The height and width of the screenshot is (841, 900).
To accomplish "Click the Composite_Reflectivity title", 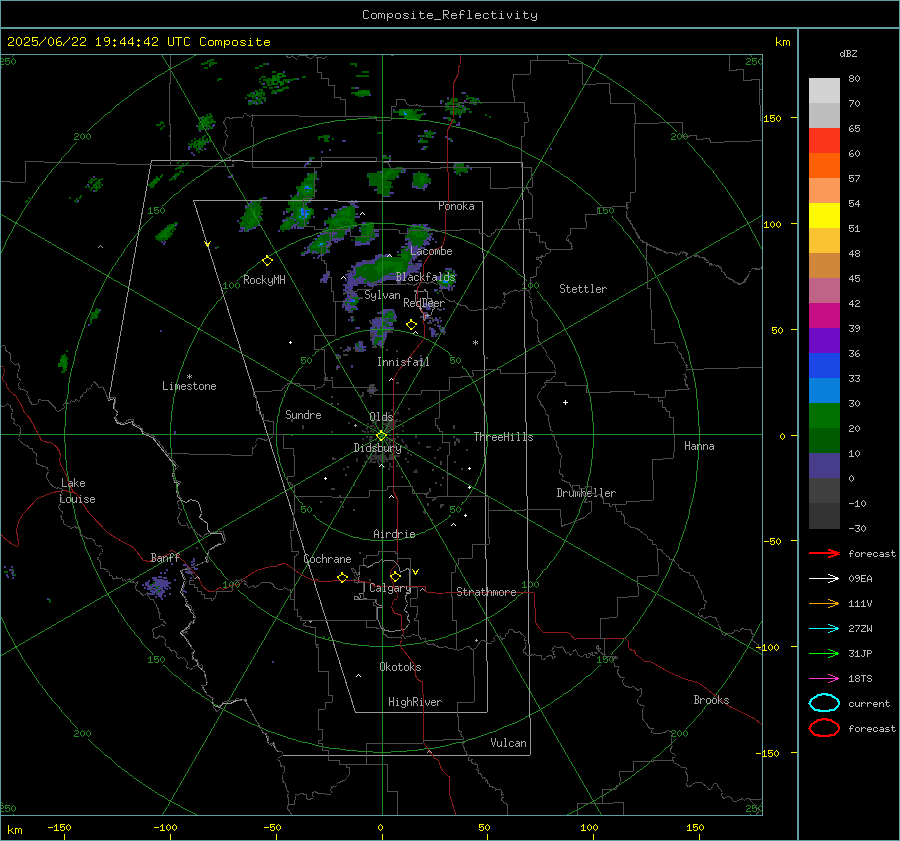I will point(450,15).
